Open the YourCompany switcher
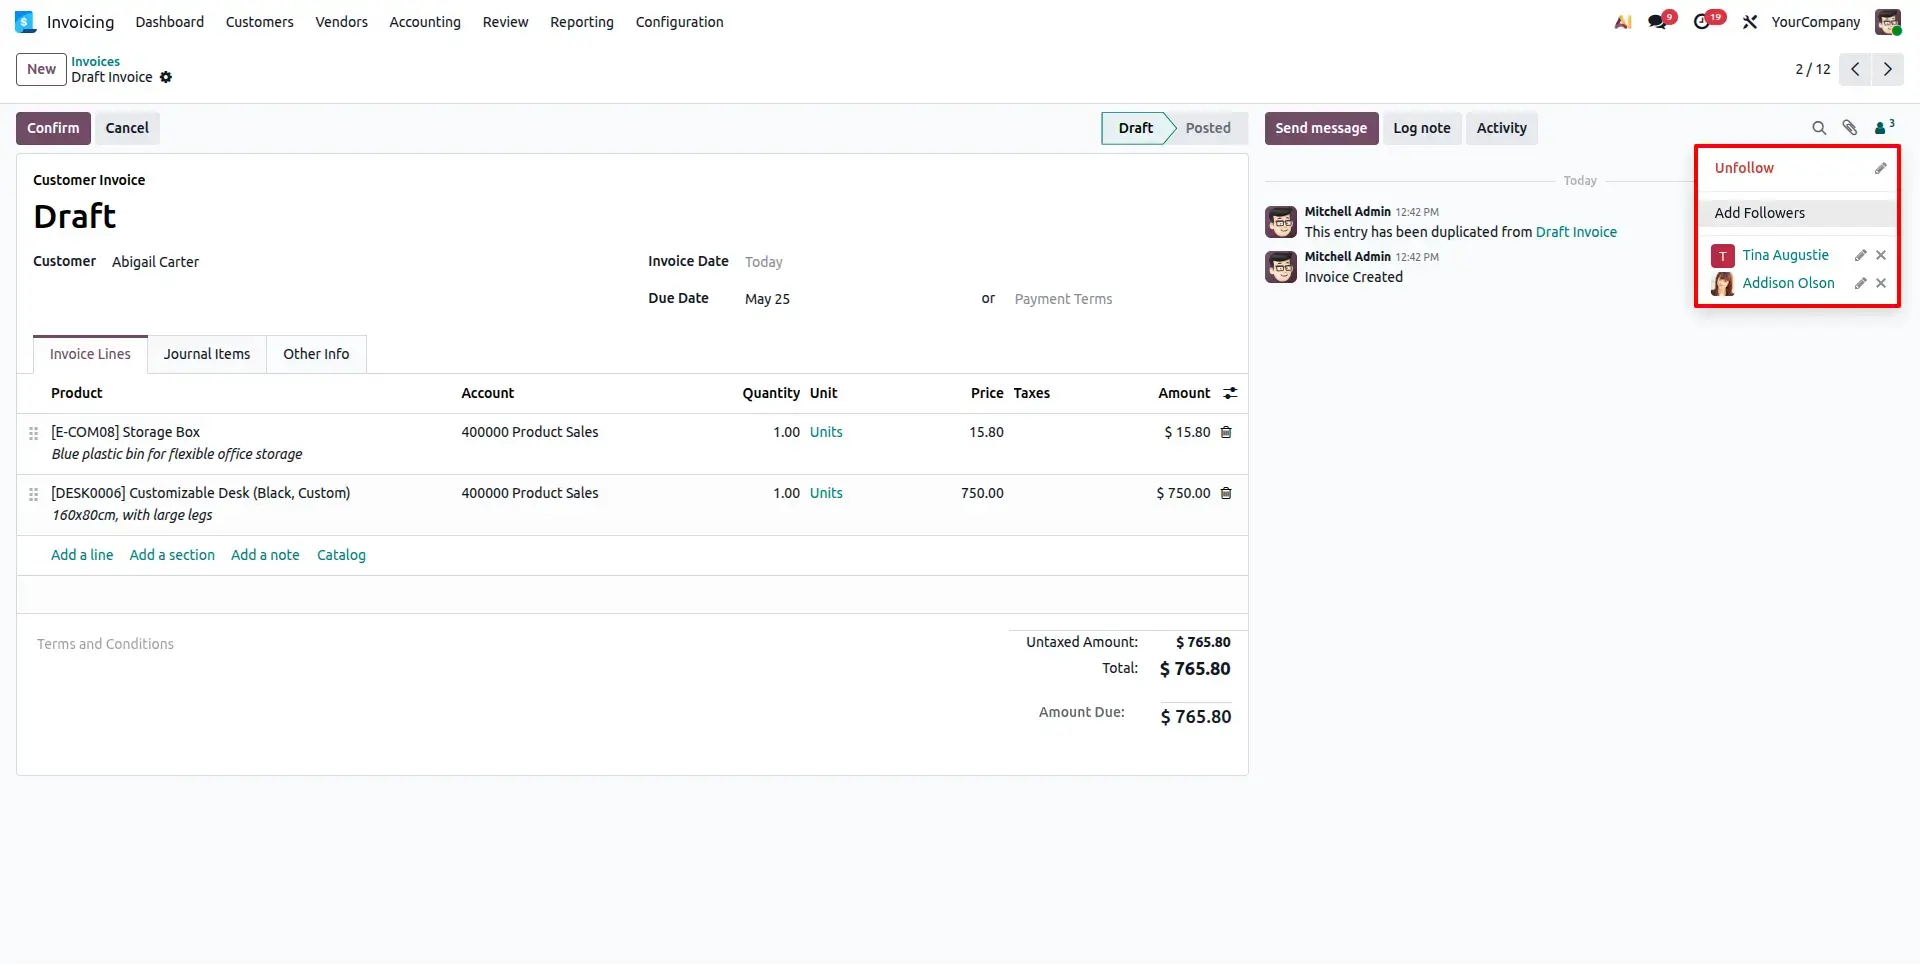1920x966 pixels. coord(1816,22)
